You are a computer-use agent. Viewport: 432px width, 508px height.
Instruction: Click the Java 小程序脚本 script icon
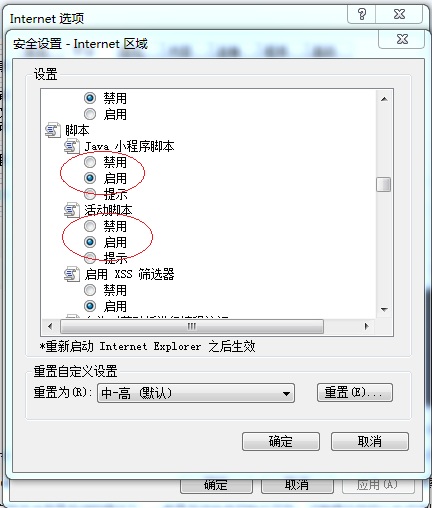[x=72, y=146]
